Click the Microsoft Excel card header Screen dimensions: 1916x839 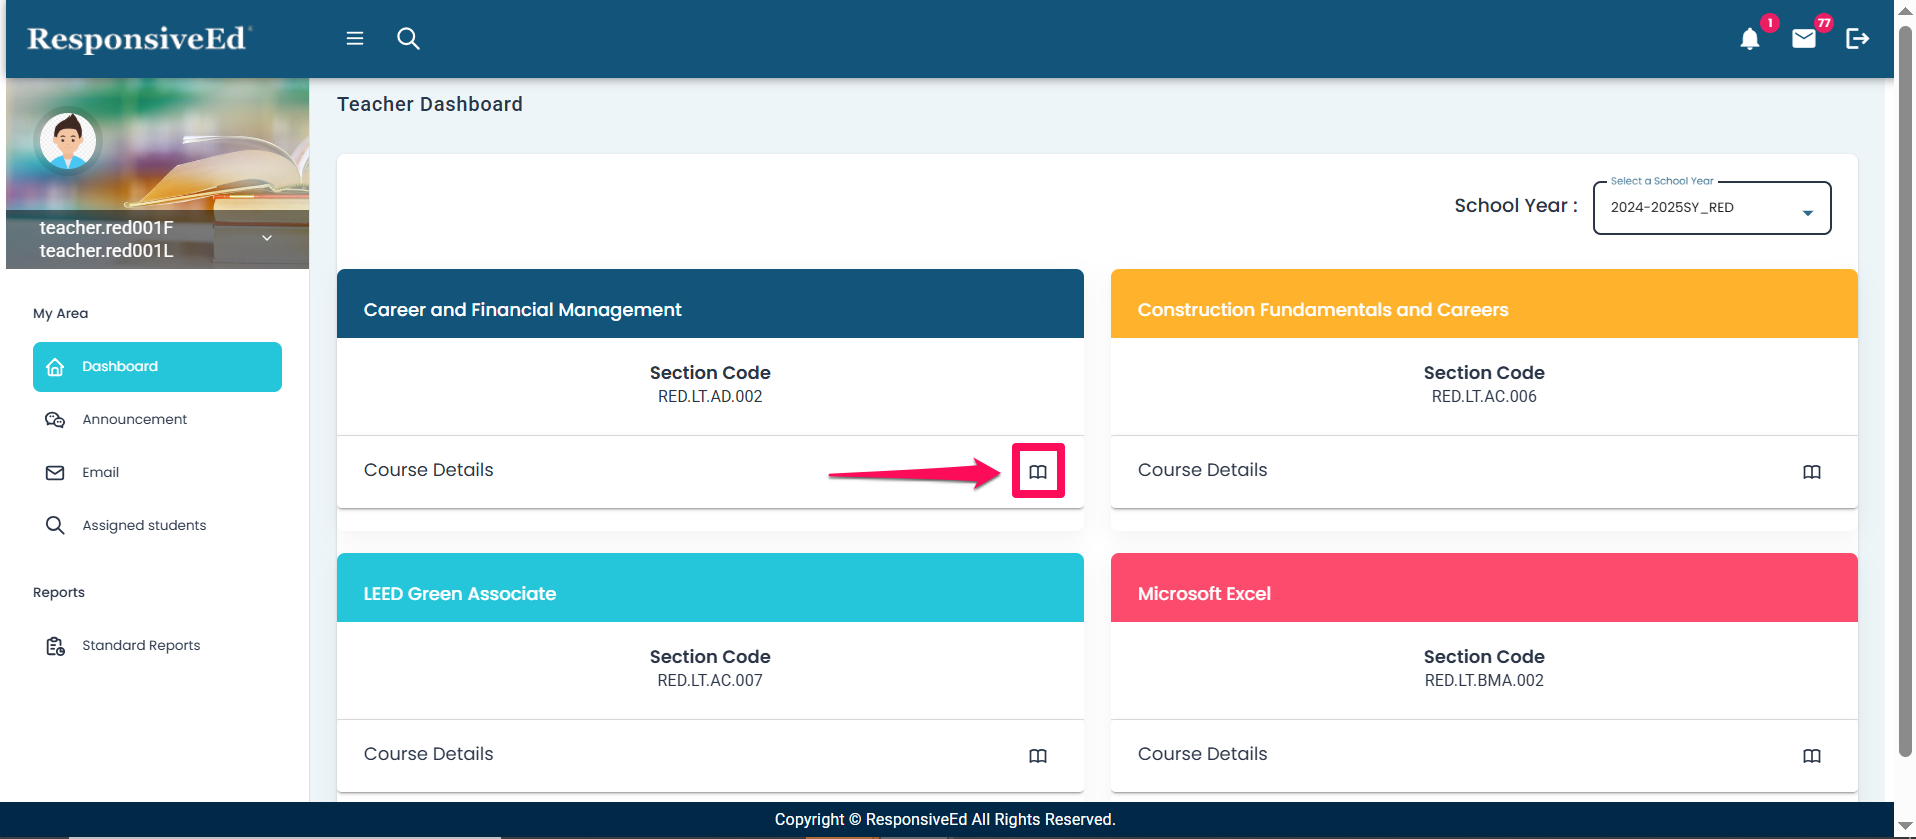coord(1483,593)
